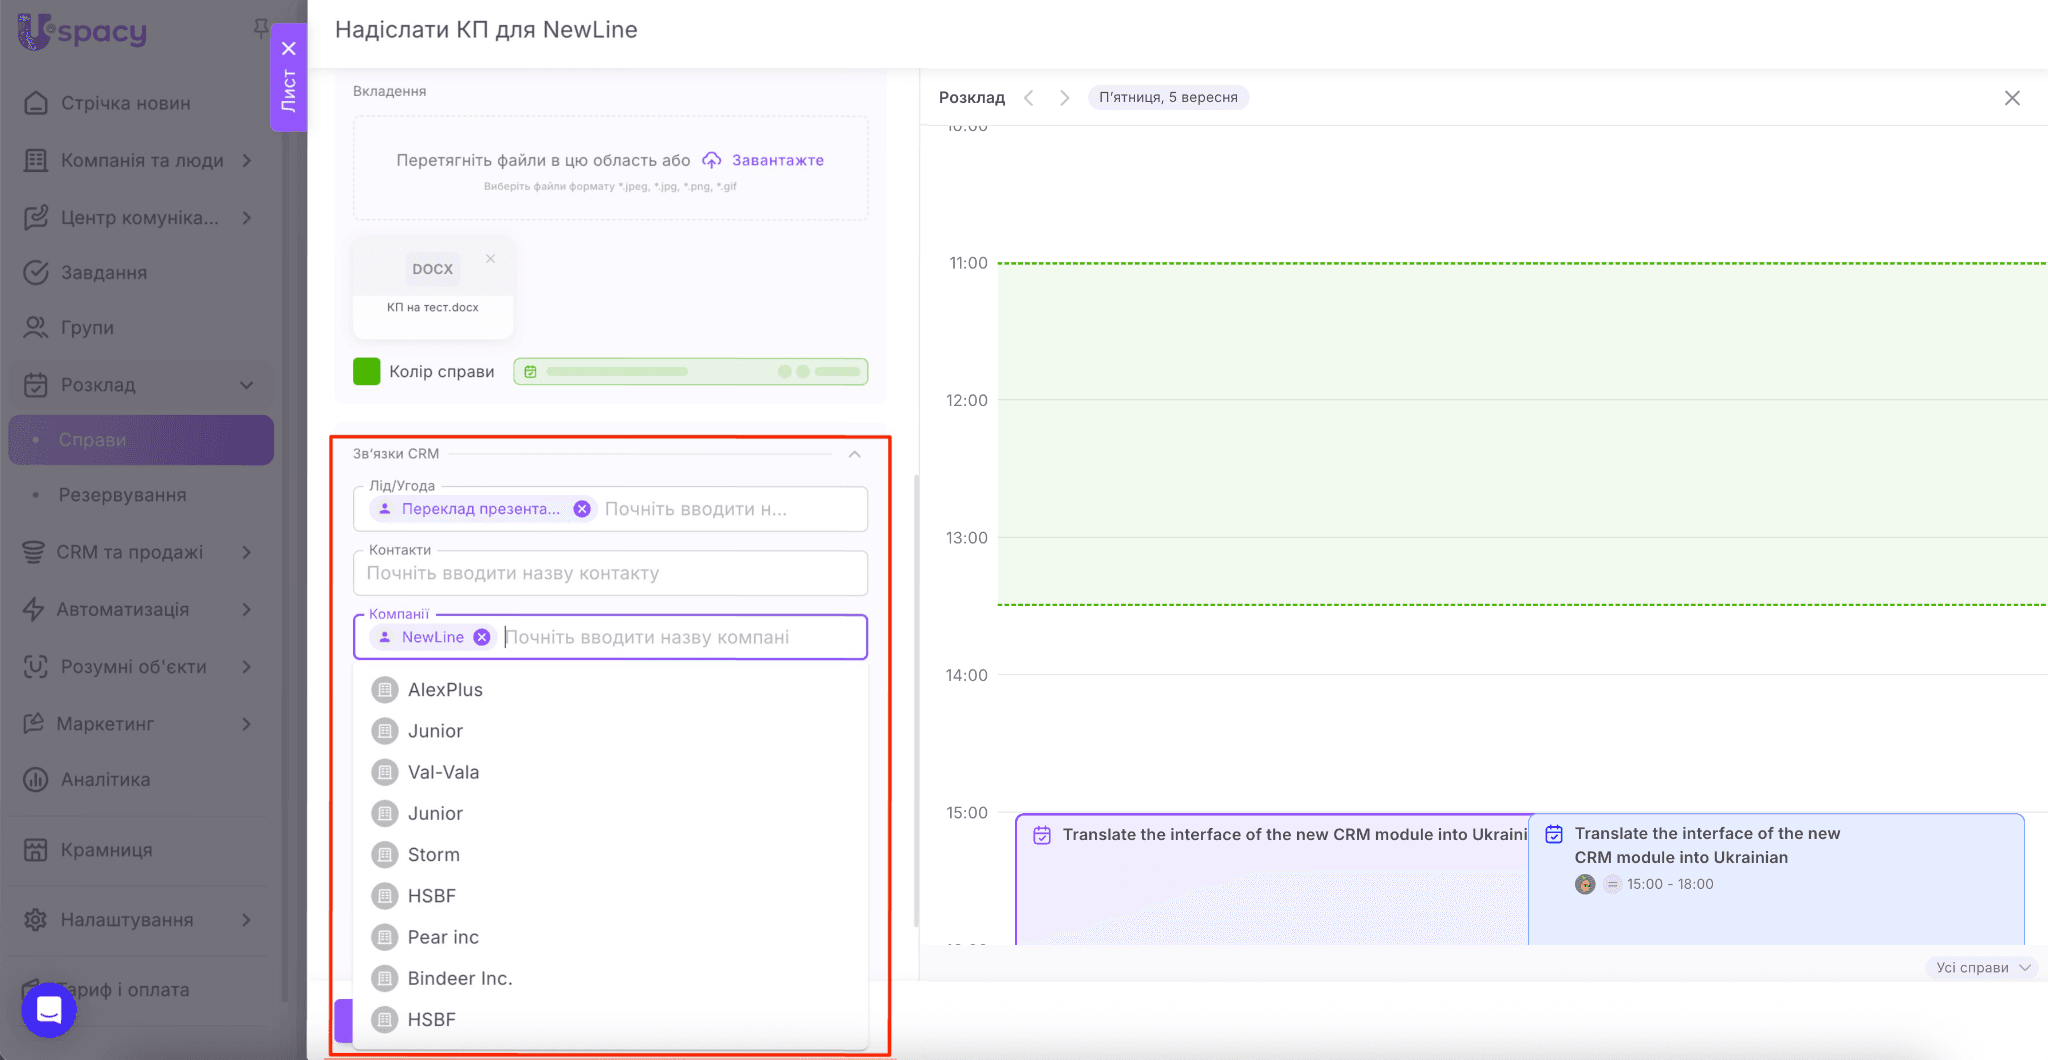
Task: Select Bindeer Inc. from dropdown list
Action: click(x=459, y=978)
